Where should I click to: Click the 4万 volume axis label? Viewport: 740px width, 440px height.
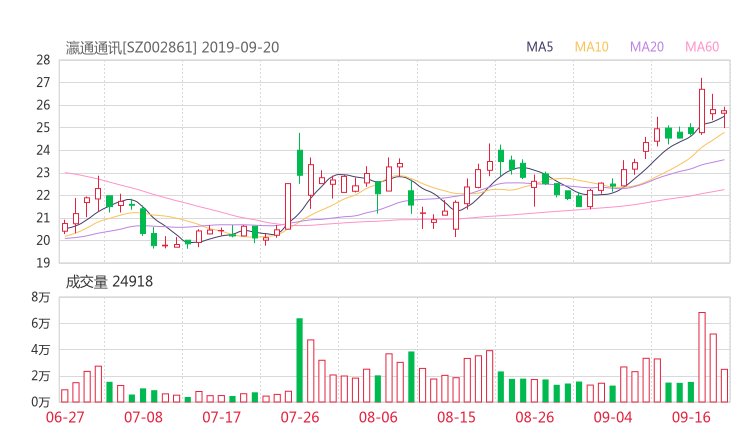click(41, 350)
